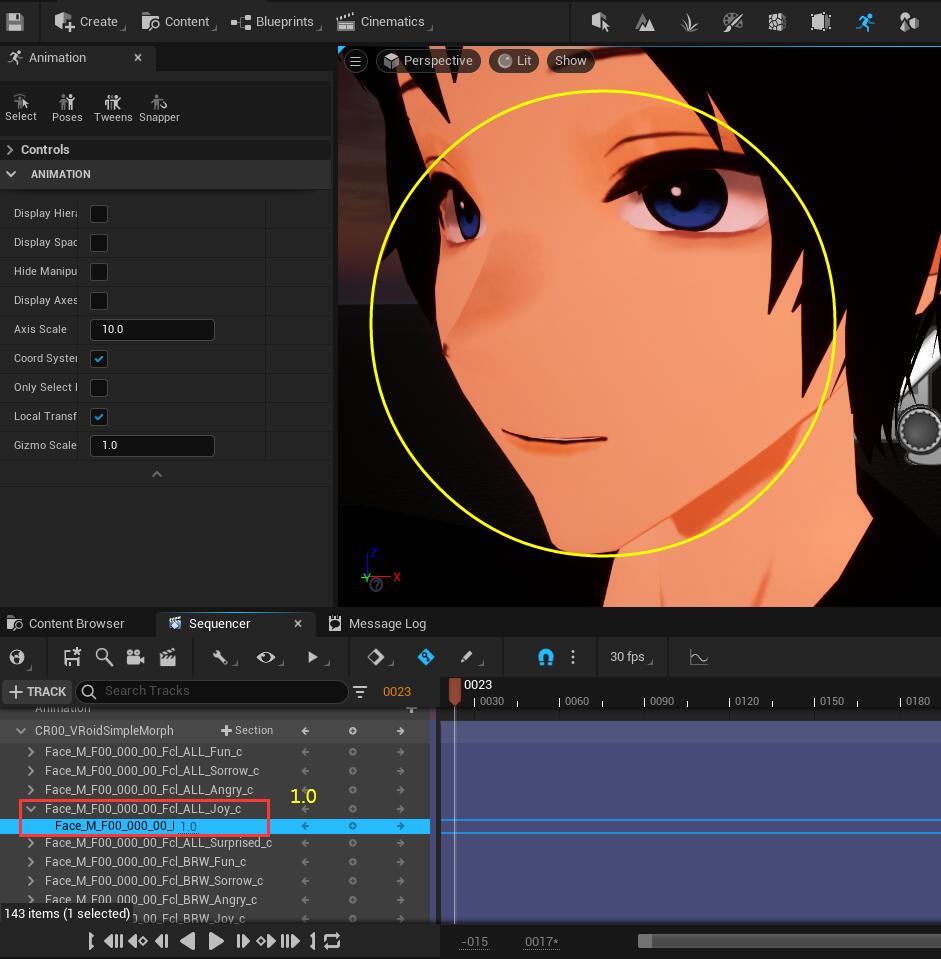Uncheck the Local Transform checkbox
Viewport: 941px width, 959px height.
[98, 417]
